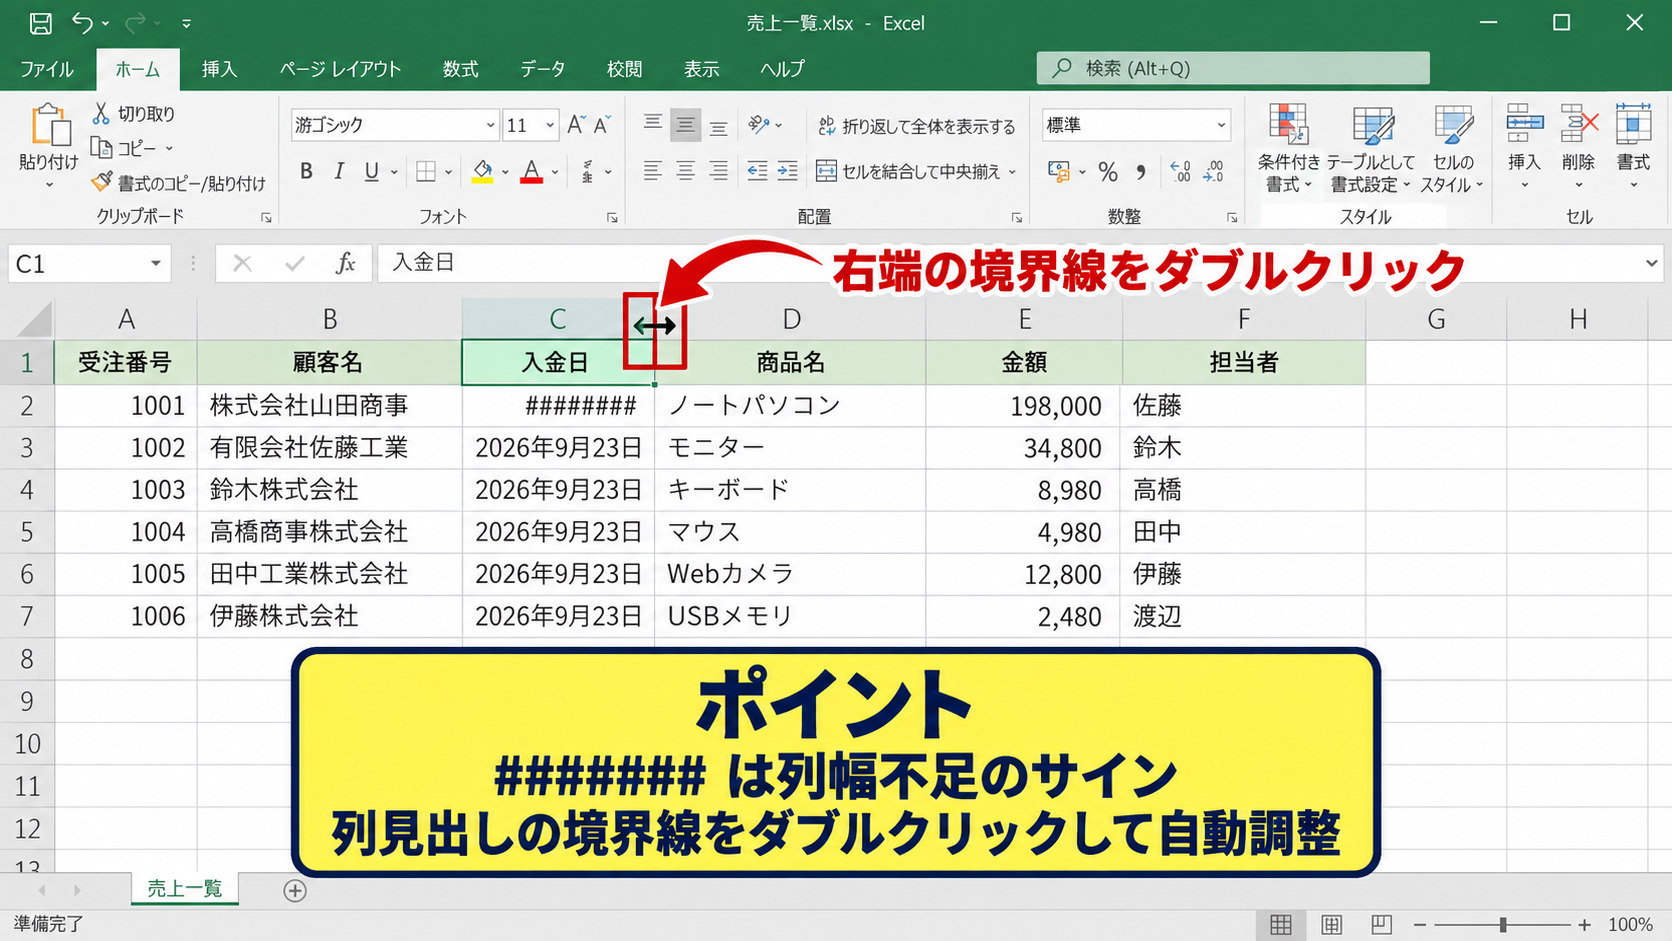The image size is (1672, 941).
Task: Increase font size with the large A icon
Action: click(575, 125)
